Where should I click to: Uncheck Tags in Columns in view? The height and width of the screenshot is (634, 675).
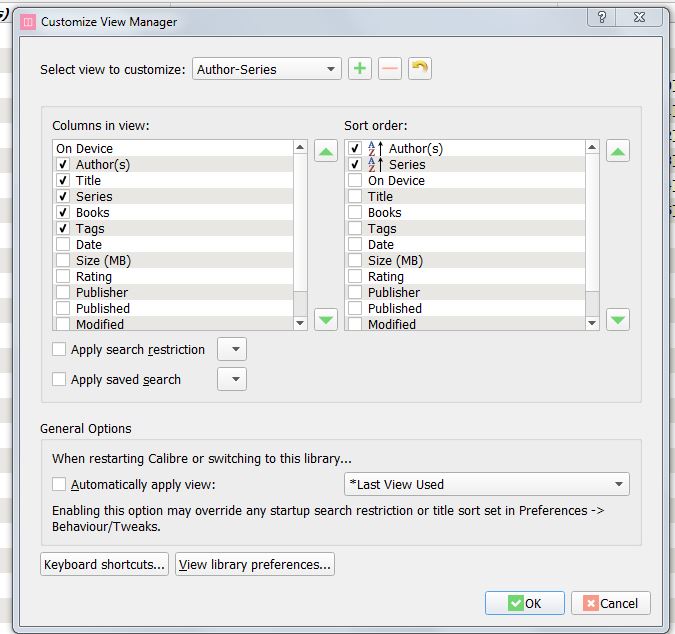coord(63,229)
